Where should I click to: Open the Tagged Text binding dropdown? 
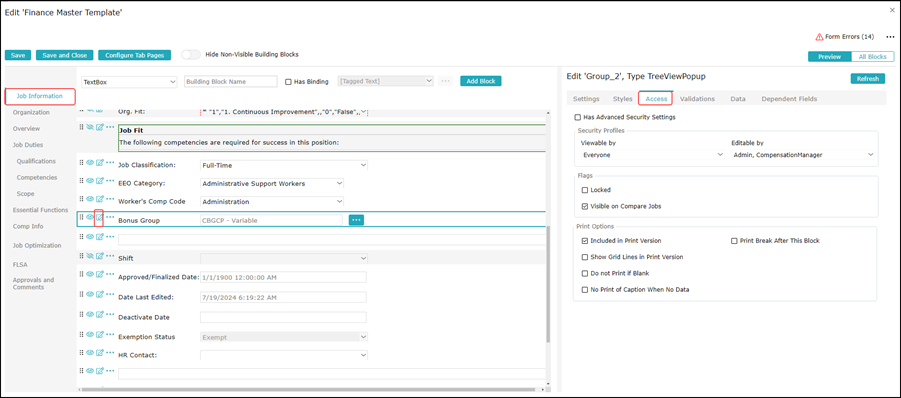386,82
